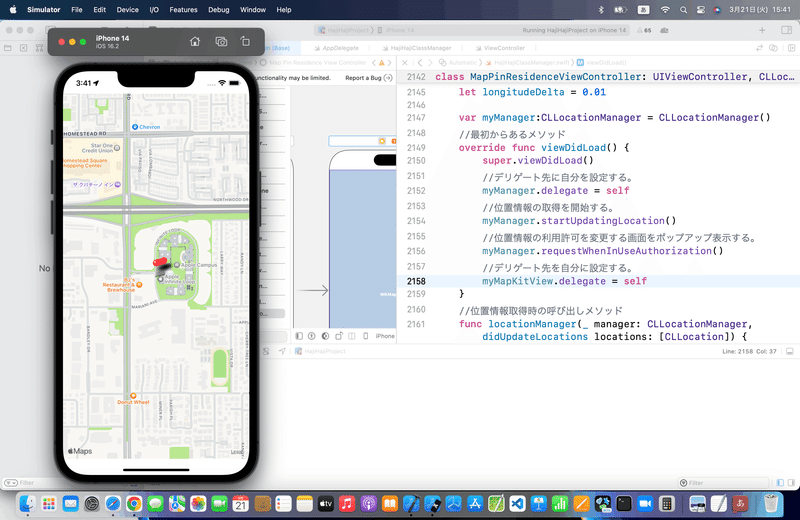Open the Music app from the Dock
Viewport: 800px width, 520px height.
pyautogui.click(x=347, y=504)
